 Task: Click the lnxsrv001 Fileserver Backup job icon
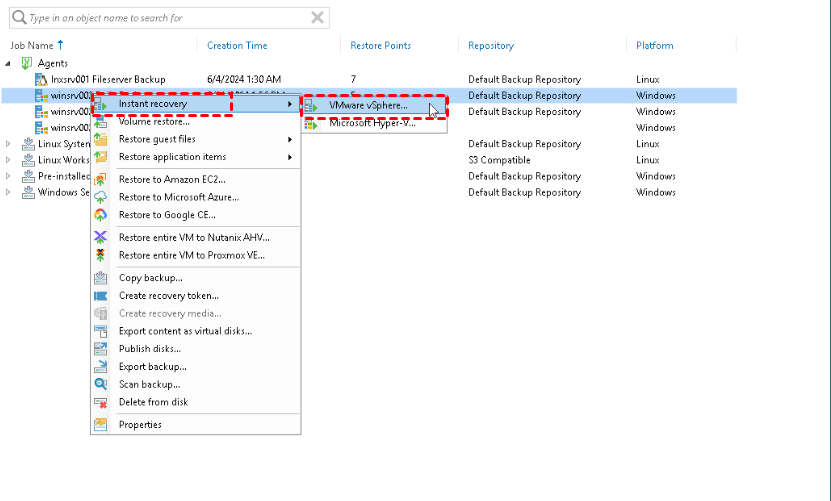pos(41,79)
